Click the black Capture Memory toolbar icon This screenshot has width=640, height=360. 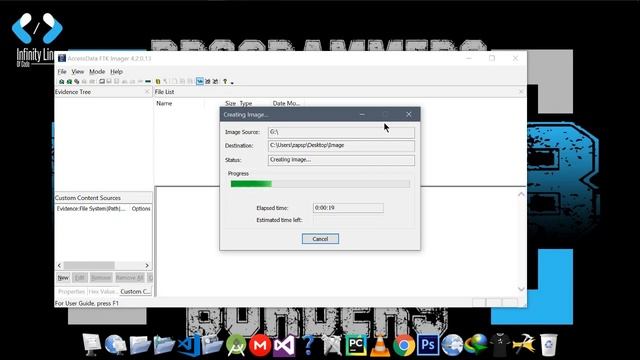(148, 82)
